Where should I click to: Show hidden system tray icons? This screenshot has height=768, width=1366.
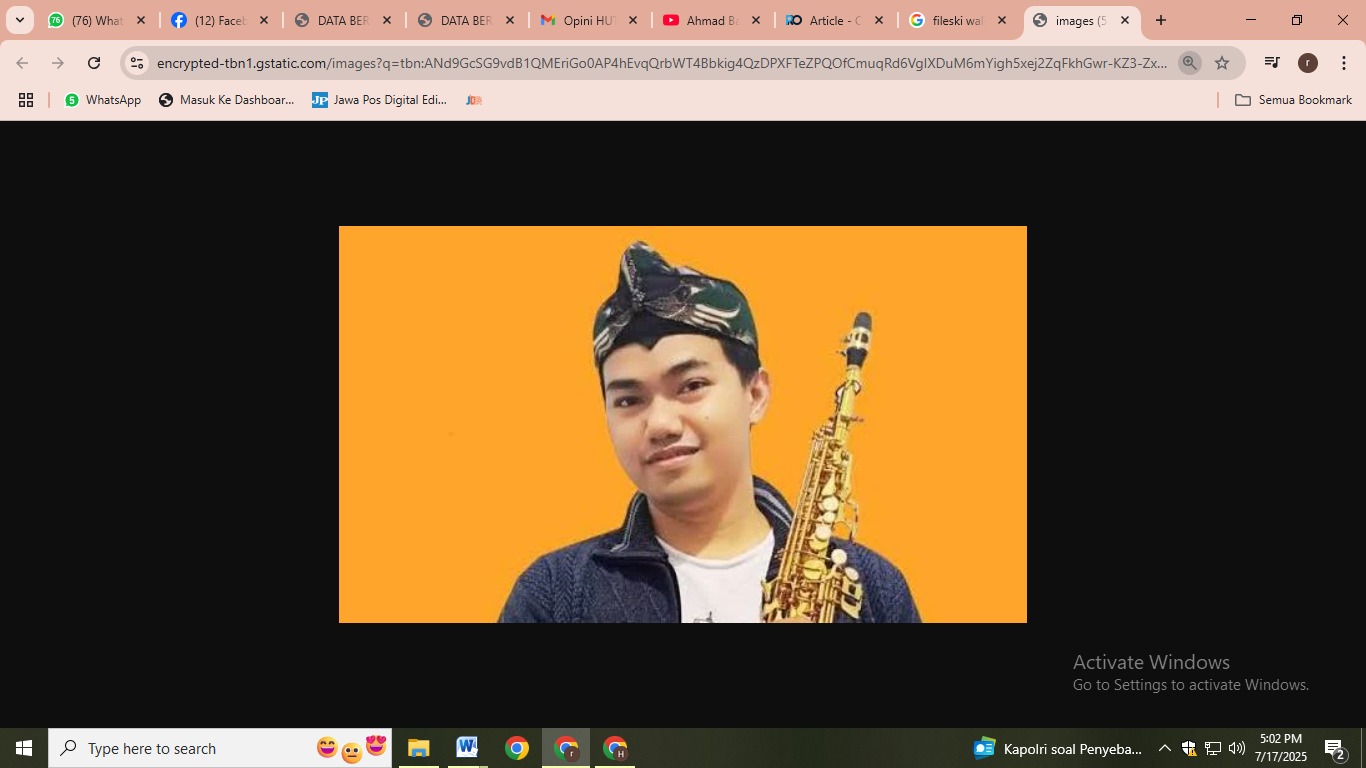[x=1164, y=748]
